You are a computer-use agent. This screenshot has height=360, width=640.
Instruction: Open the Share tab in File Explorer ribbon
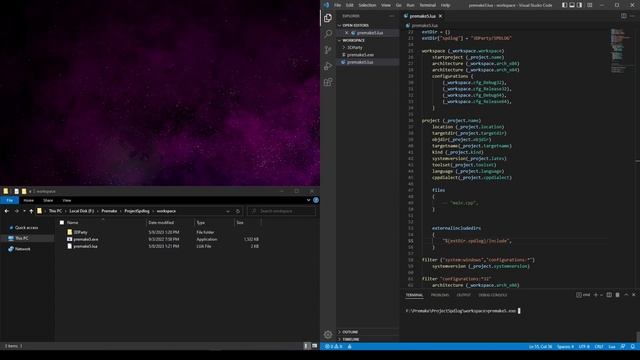point(48,200)
